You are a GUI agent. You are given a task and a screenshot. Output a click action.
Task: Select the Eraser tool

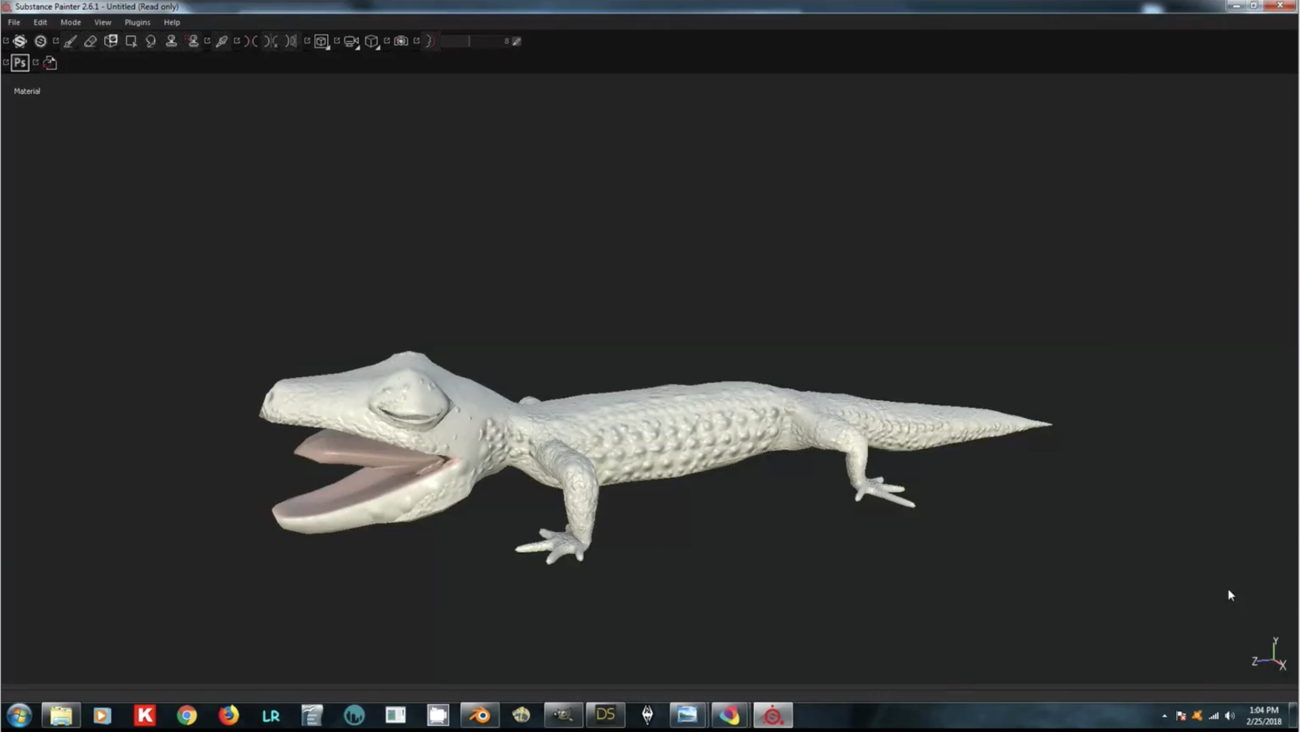90,41
